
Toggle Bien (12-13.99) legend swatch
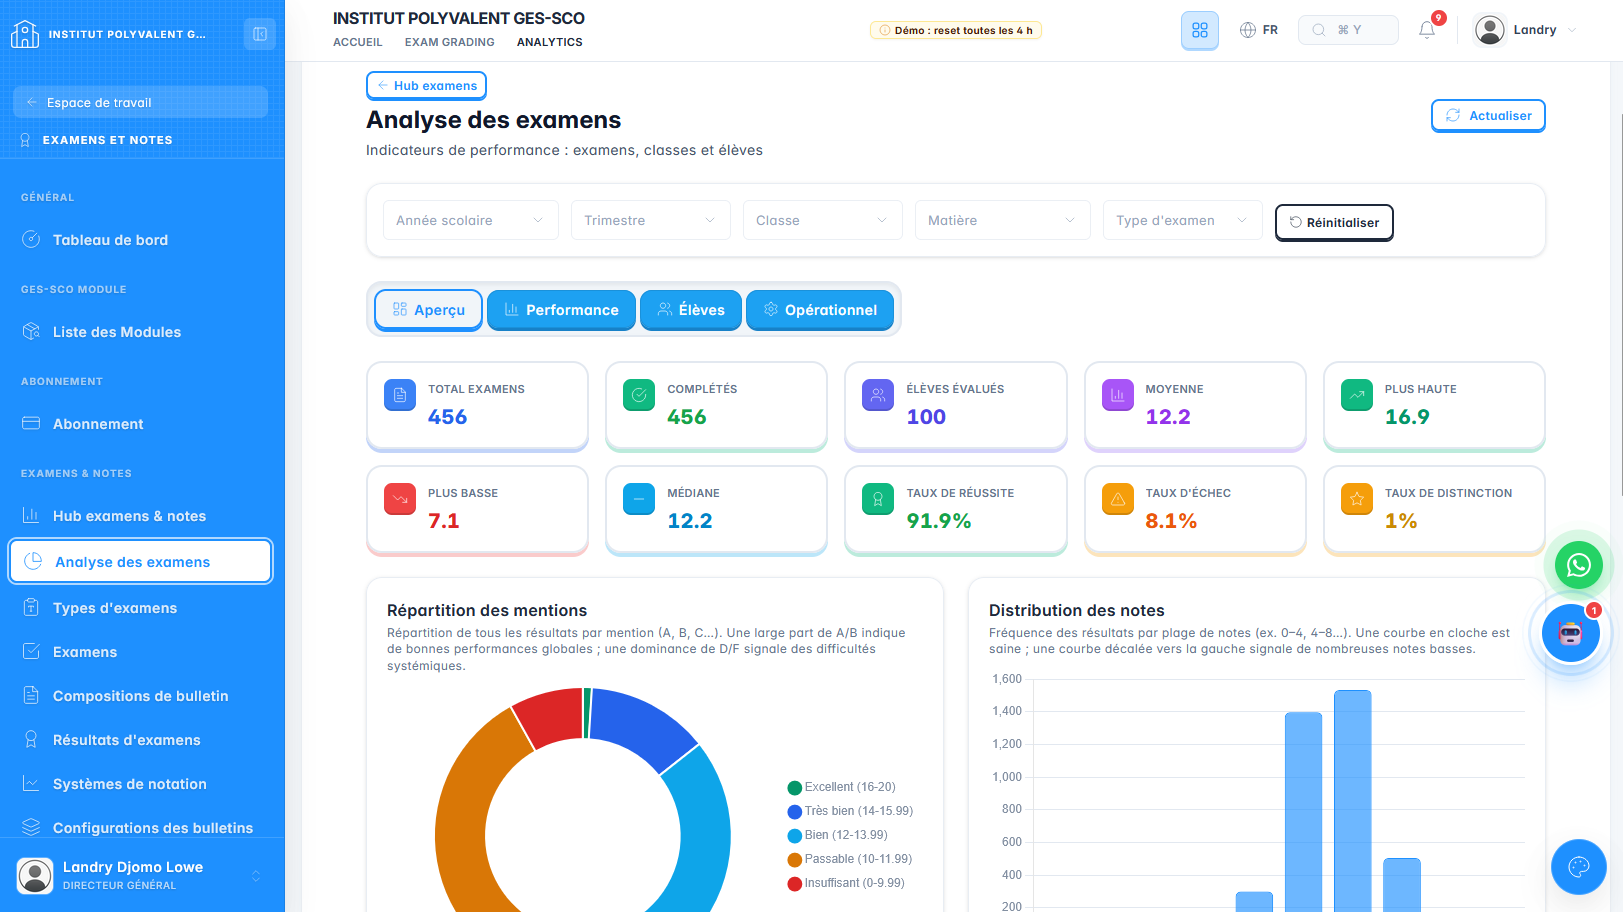click(794, 836)
